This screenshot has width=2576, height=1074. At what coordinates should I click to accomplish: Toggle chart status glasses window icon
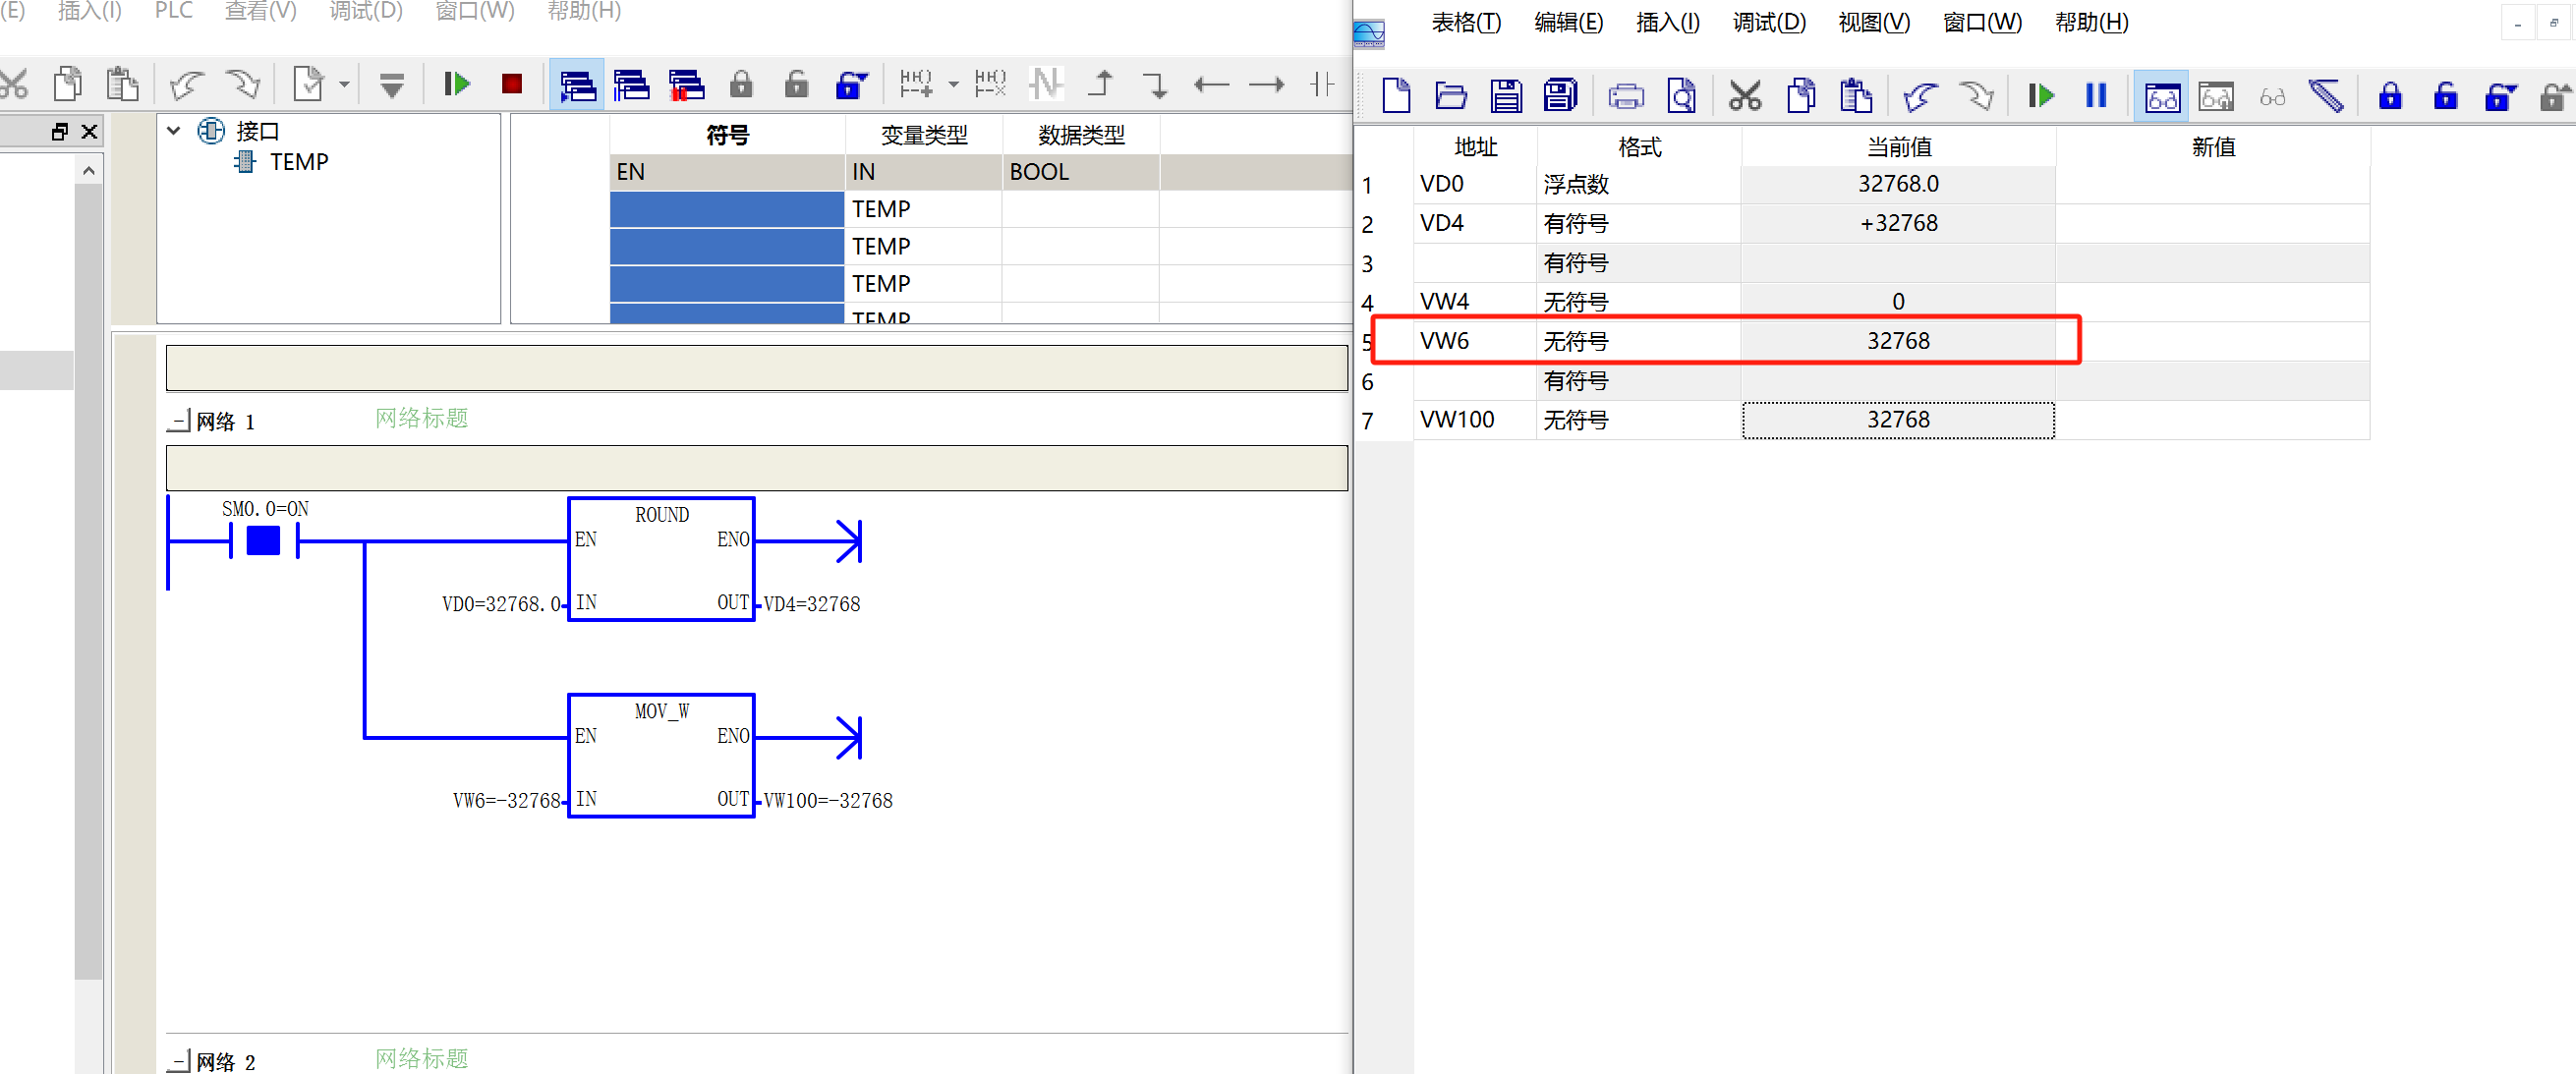point(2162,97)
